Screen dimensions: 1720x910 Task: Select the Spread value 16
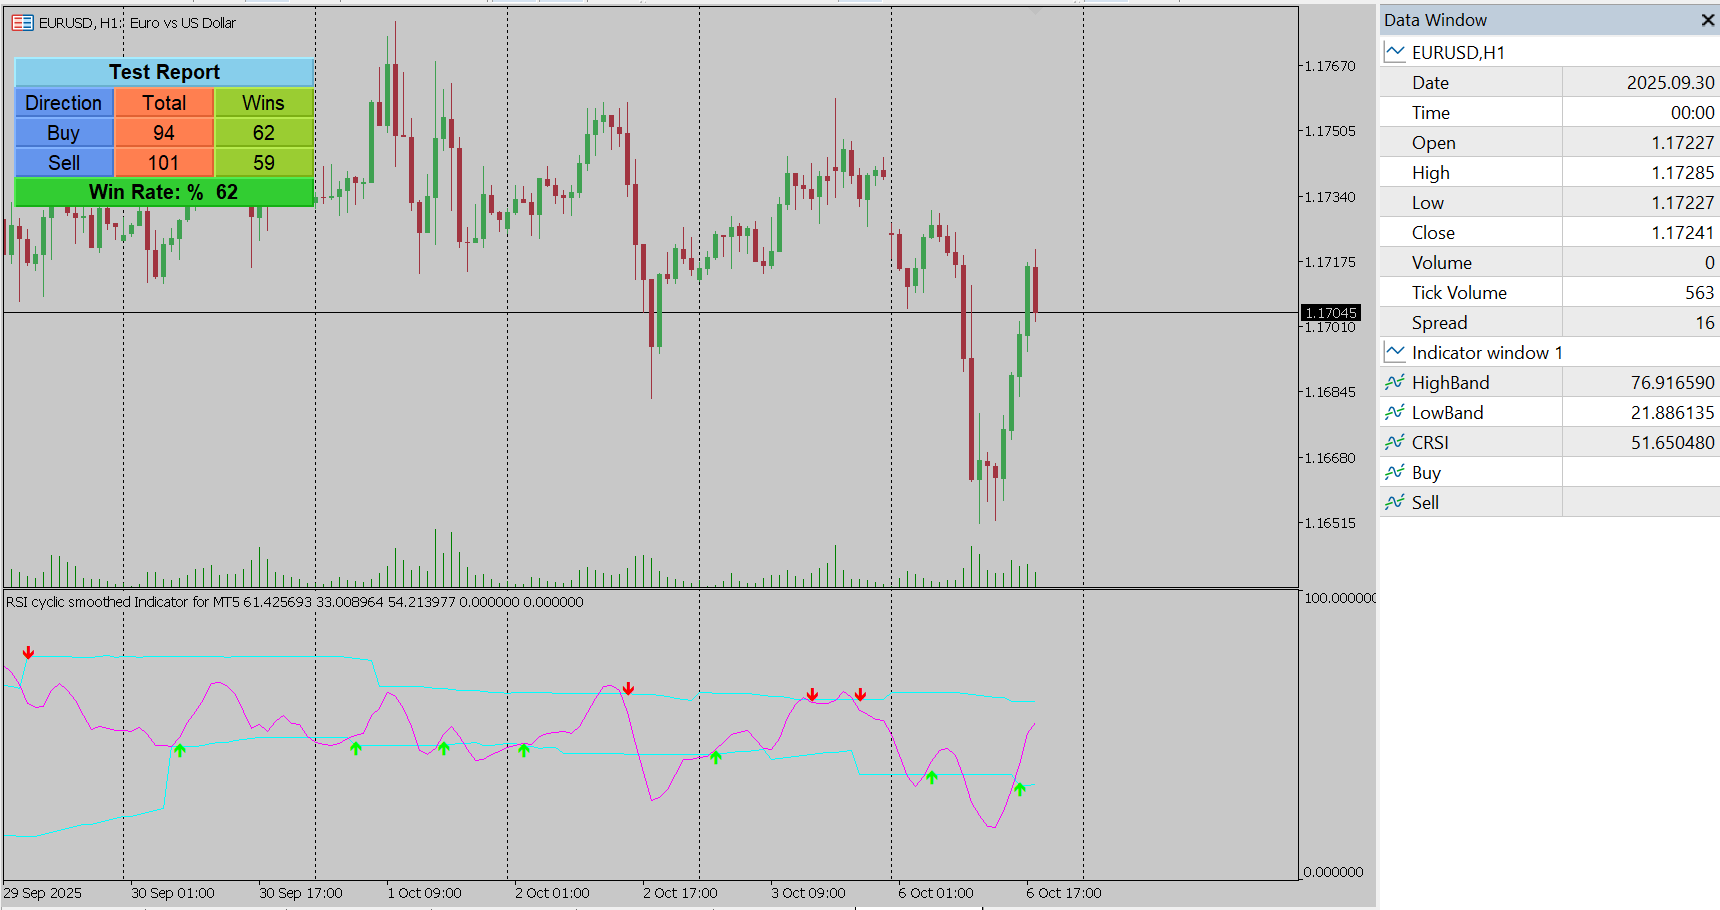coord(1705,323)
